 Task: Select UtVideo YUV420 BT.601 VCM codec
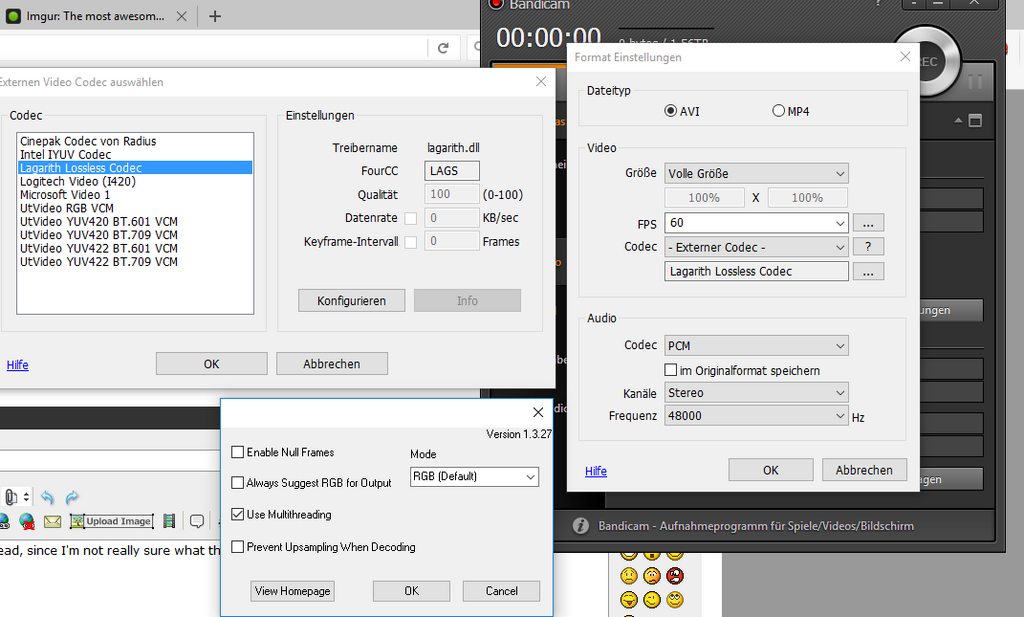coord(135,221)
